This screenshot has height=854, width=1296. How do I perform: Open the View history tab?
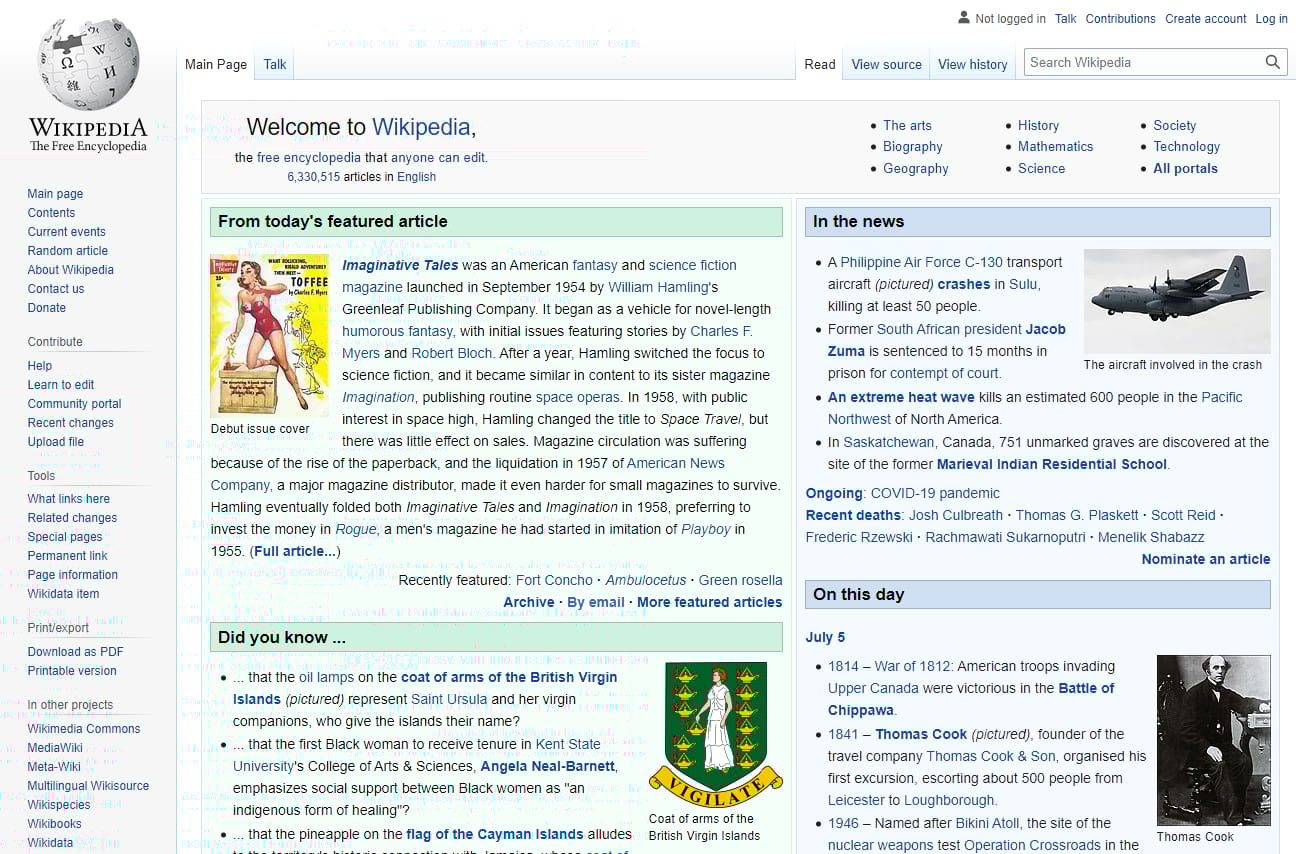pyautogui.click(x=972, y=64)
